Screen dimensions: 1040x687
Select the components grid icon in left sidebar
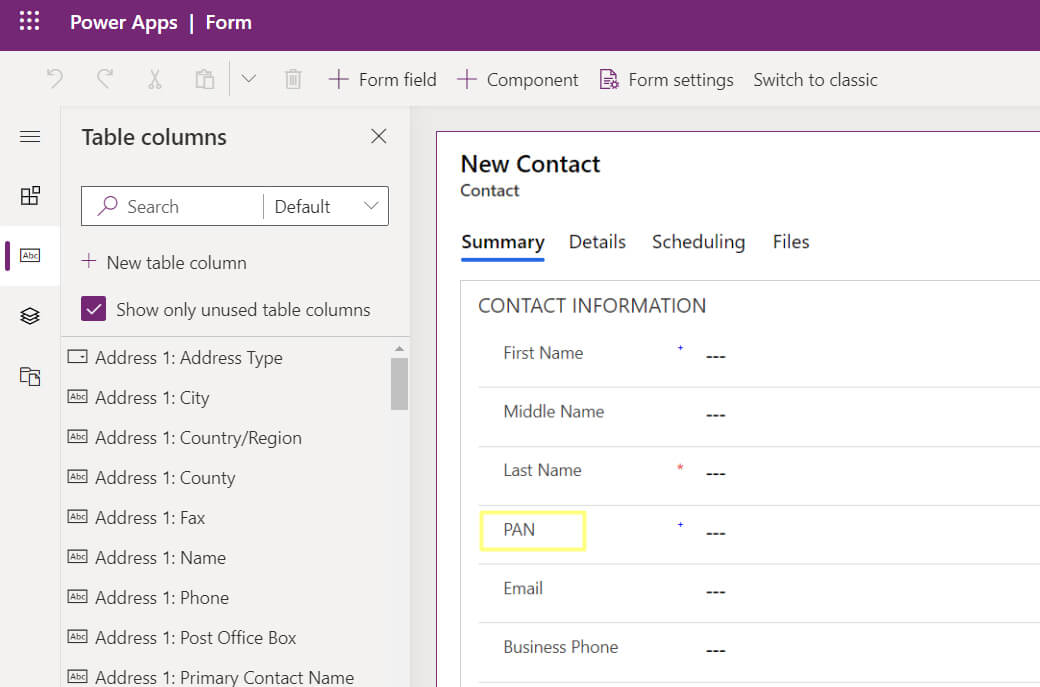(30, 197)
